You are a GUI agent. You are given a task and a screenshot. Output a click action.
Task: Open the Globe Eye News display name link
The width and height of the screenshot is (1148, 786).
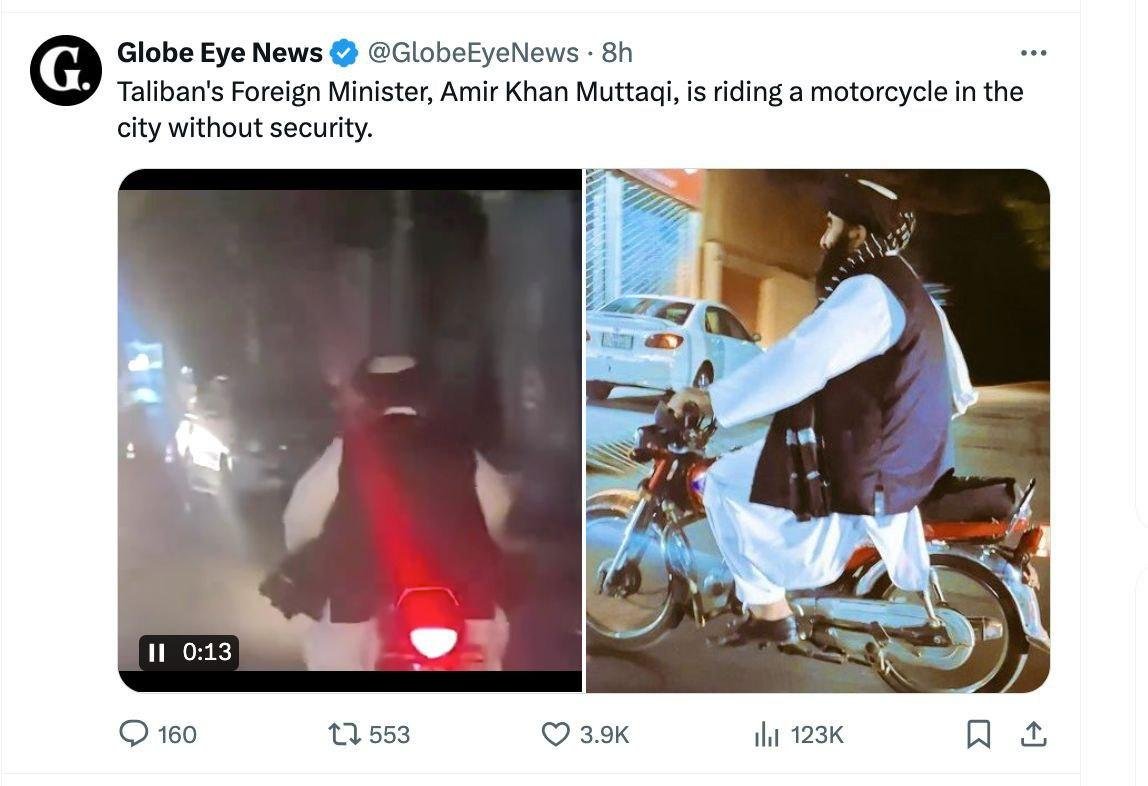point(220,52)
